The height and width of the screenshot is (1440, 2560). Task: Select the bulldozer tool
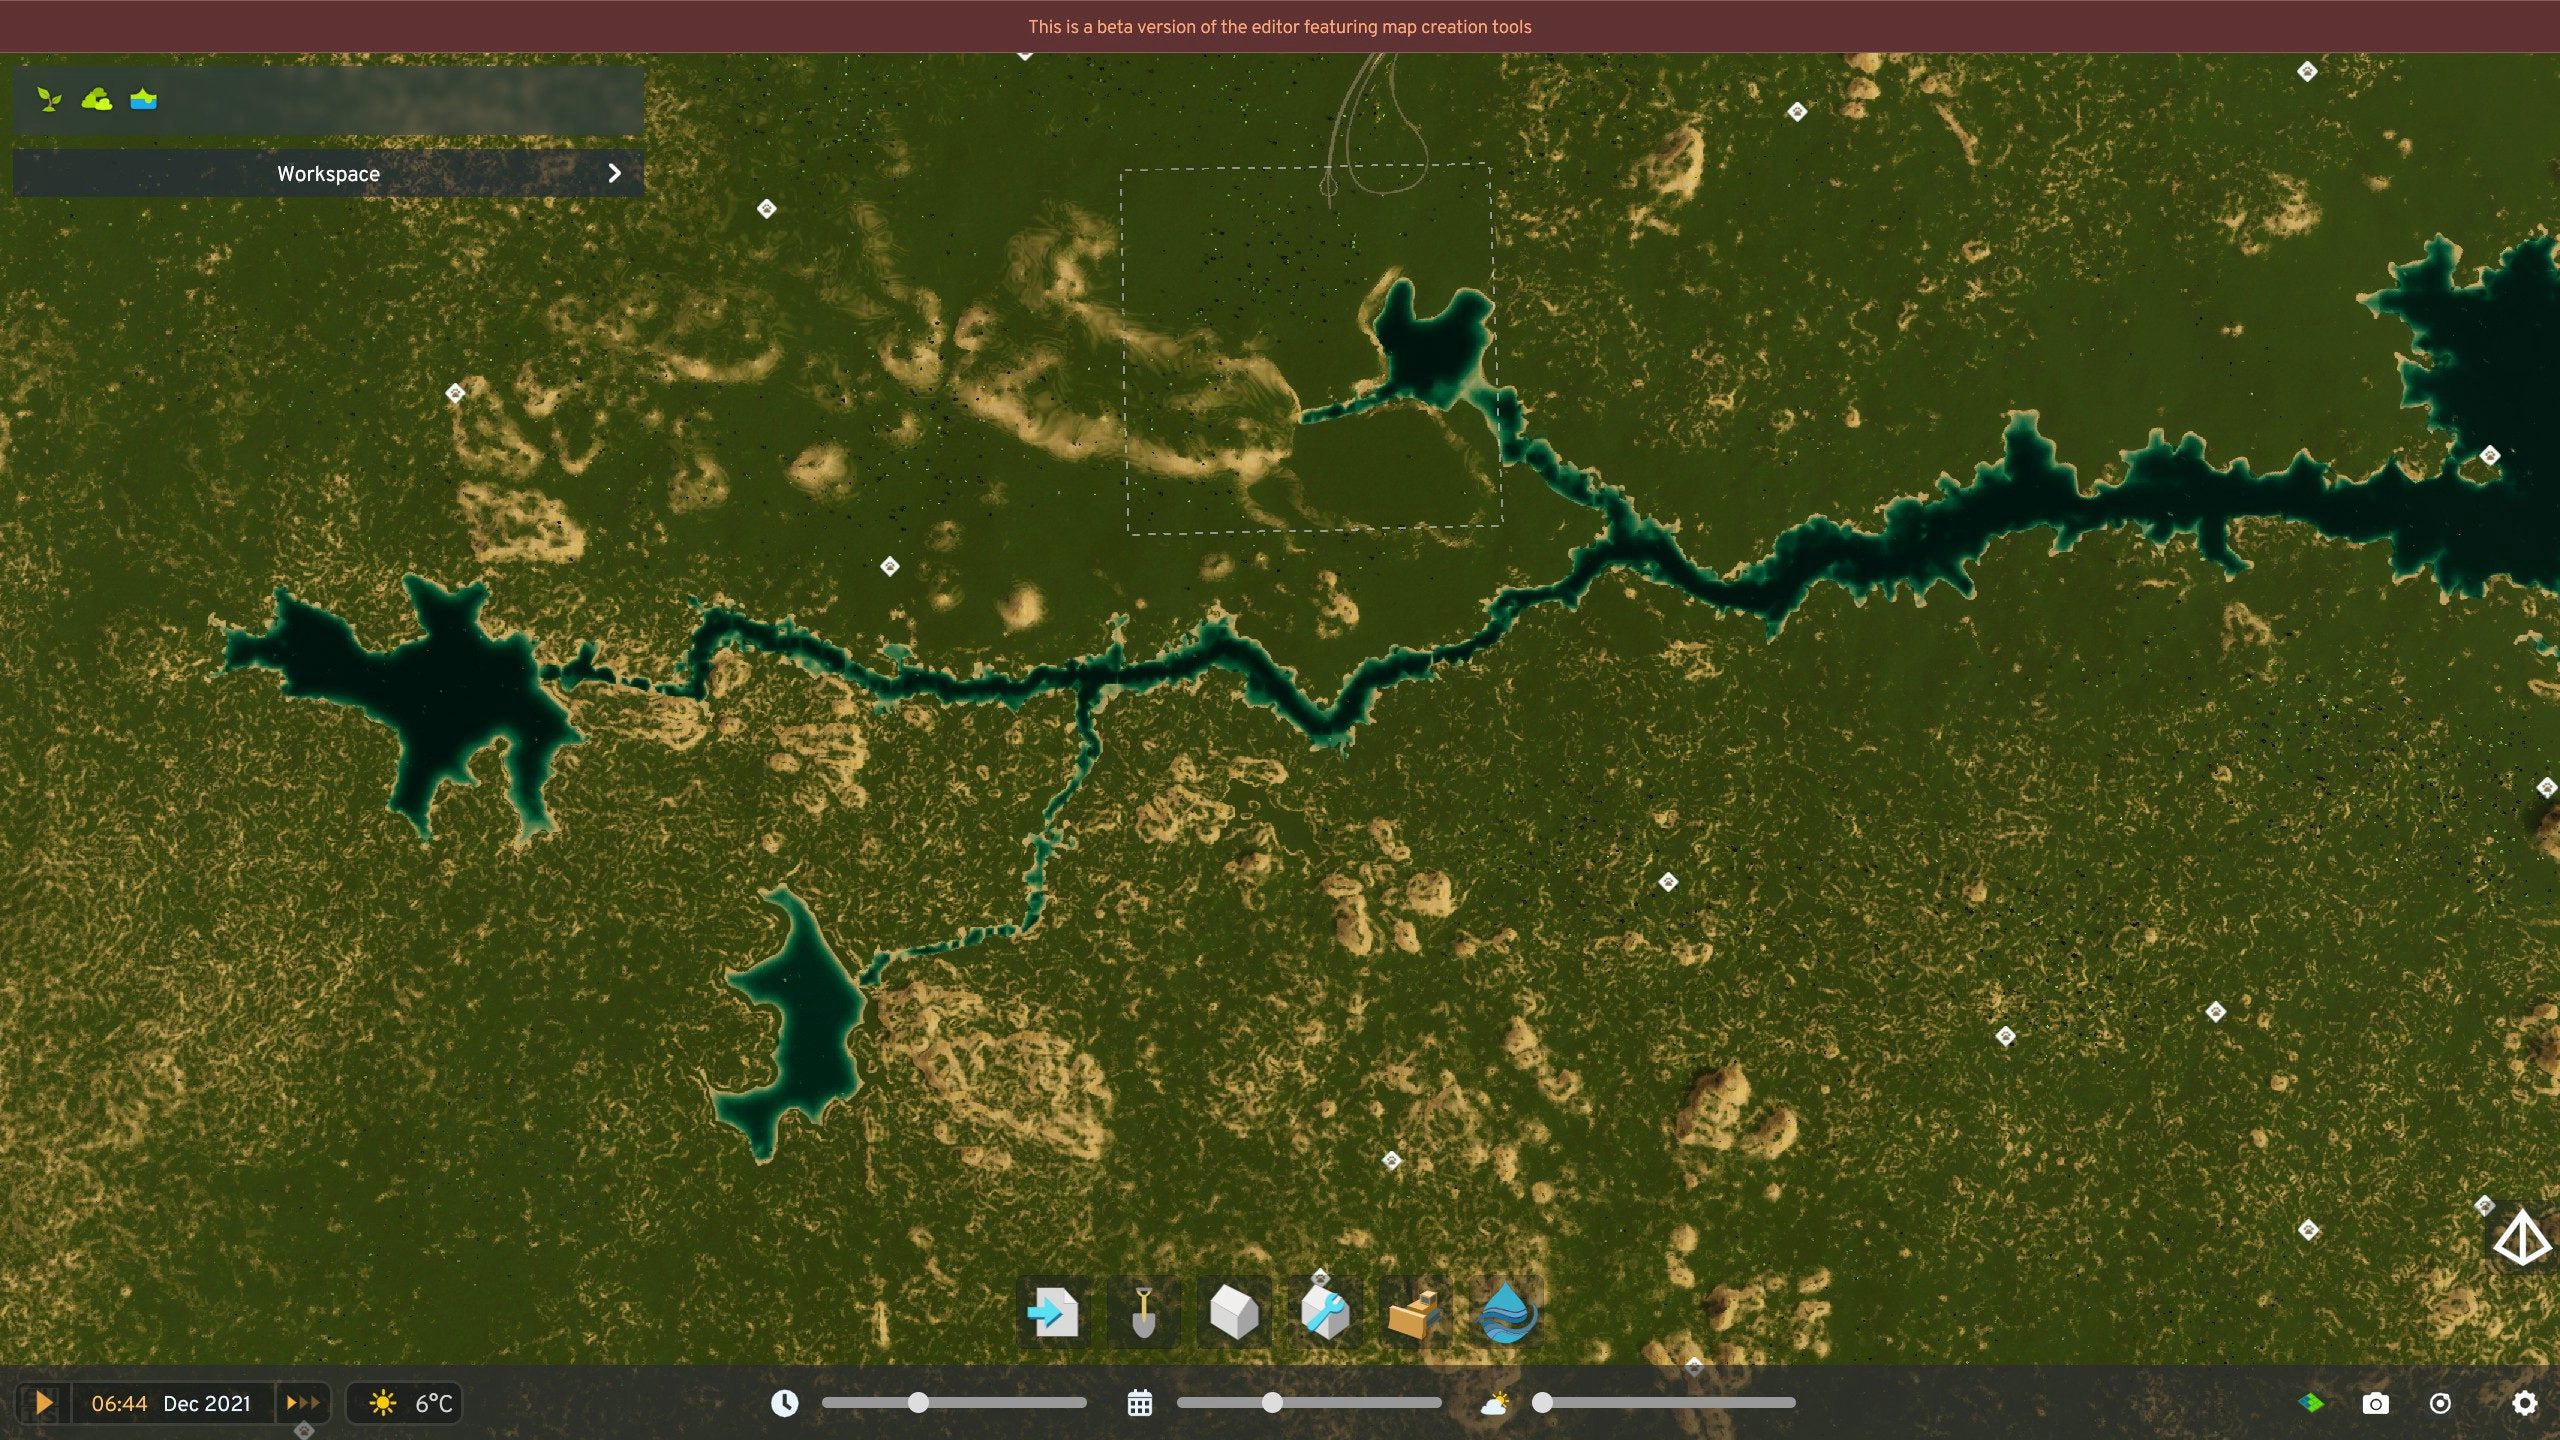(x=1414, y=1312)
